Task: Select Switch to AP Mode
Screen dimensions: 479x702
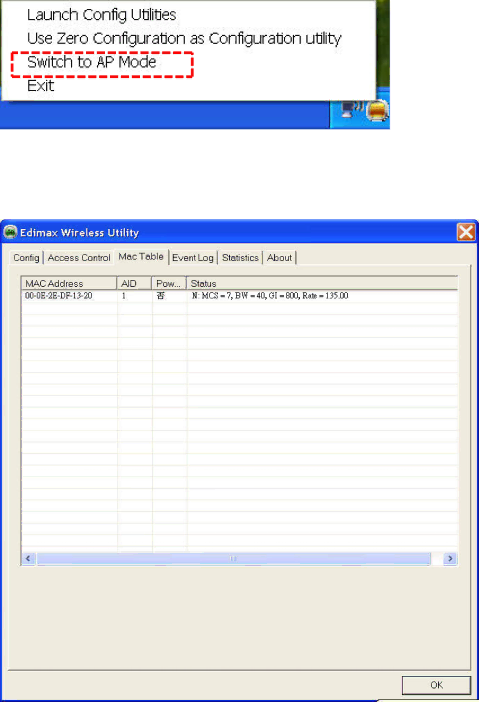Action: pos(92,62)
